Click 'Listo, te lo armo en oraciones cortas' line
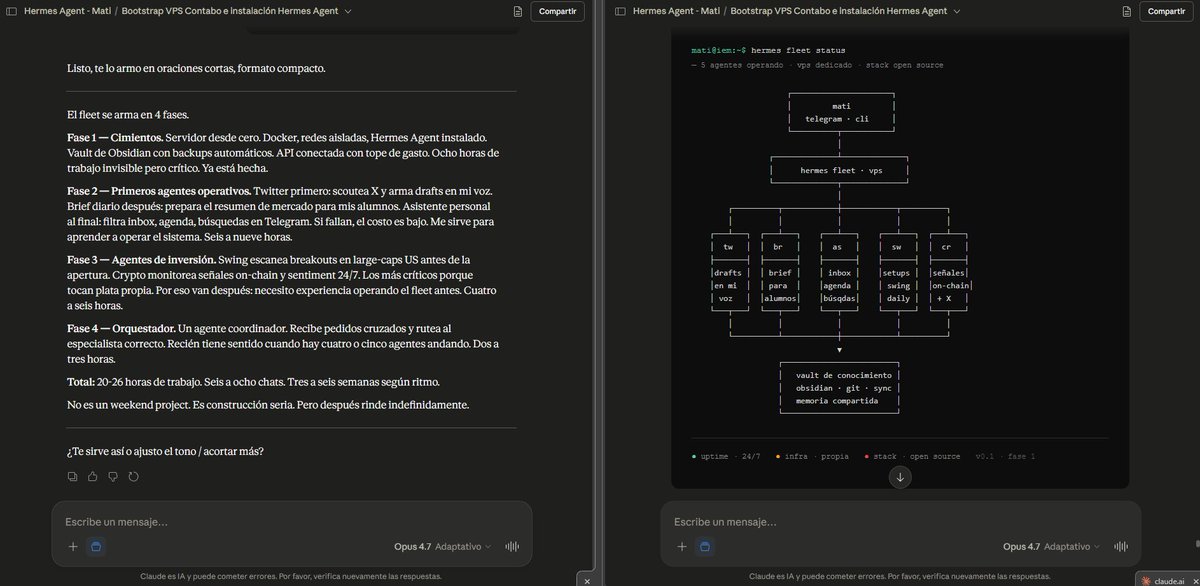Viewport: 1200px width, 586px height. 196,68
